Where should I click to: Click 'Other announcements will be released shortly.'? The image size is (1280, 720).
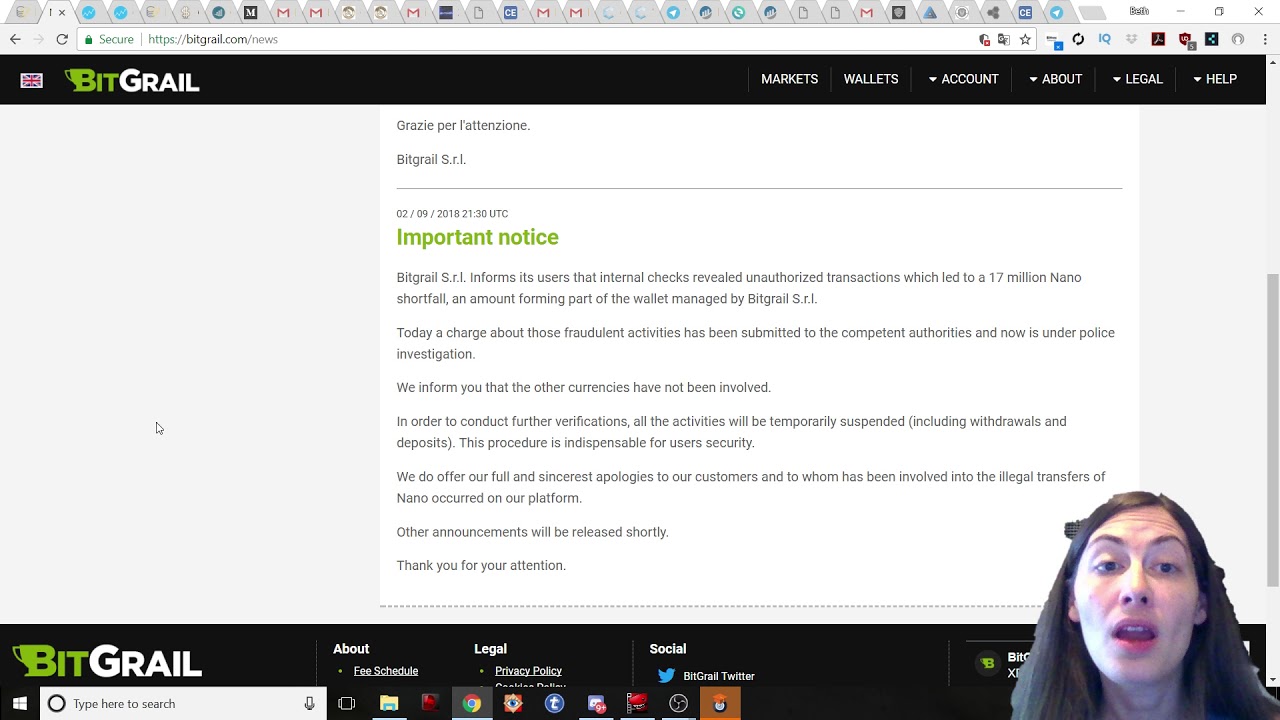click(x=532, y=532)
